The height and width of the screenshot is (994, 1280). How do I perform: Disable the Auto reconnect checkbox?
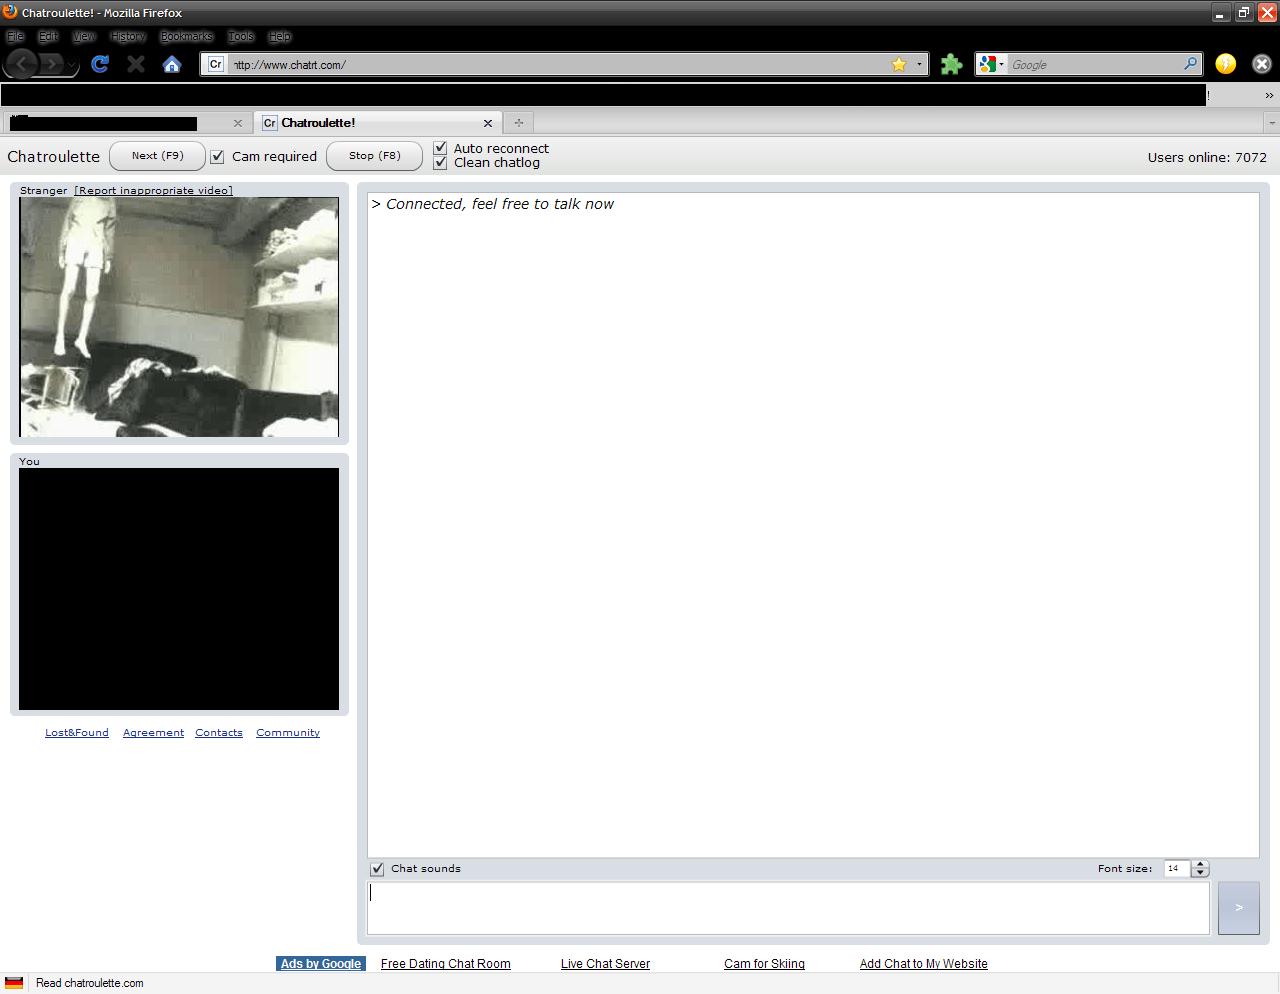click(440, 148)
